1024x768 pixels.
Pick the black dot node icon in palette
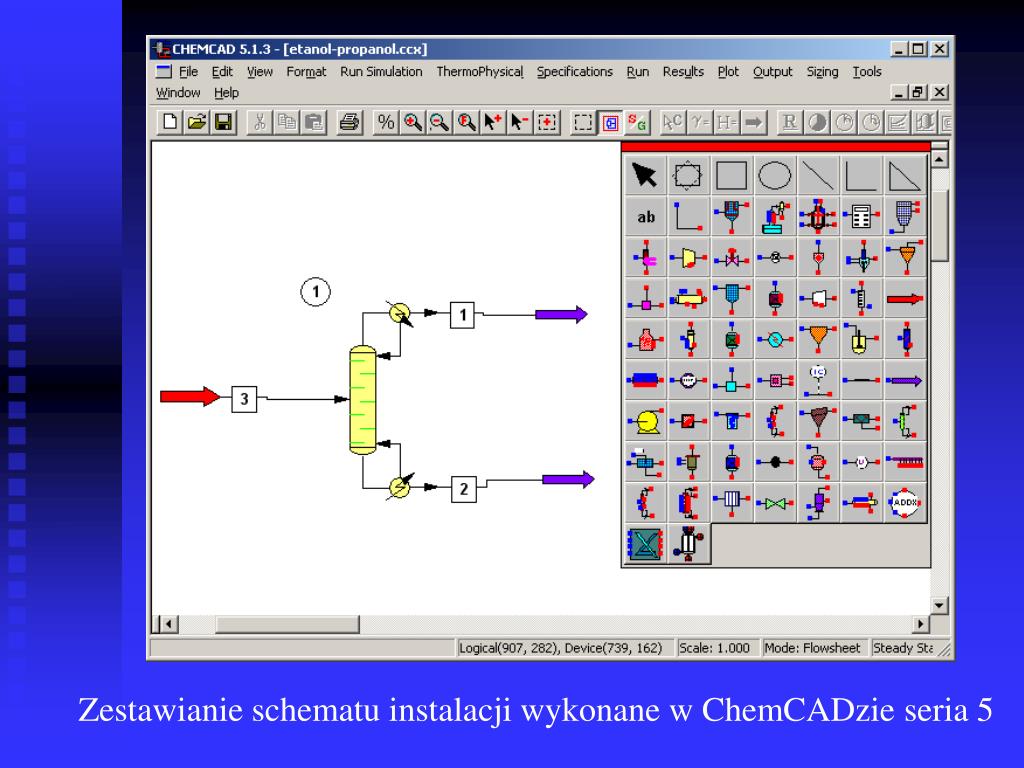pos(775,462)
